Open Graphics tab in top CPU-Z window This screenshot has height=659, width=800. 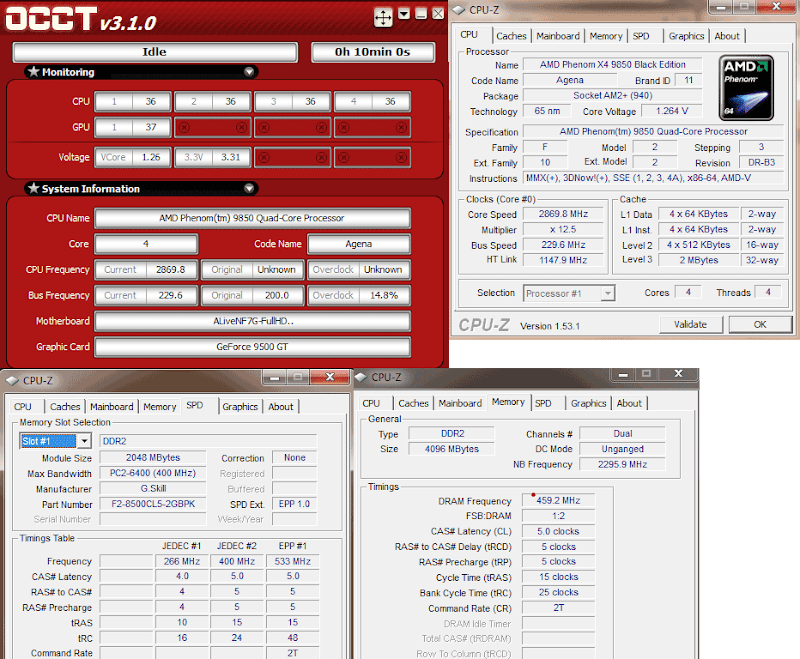tap(686, 36)
